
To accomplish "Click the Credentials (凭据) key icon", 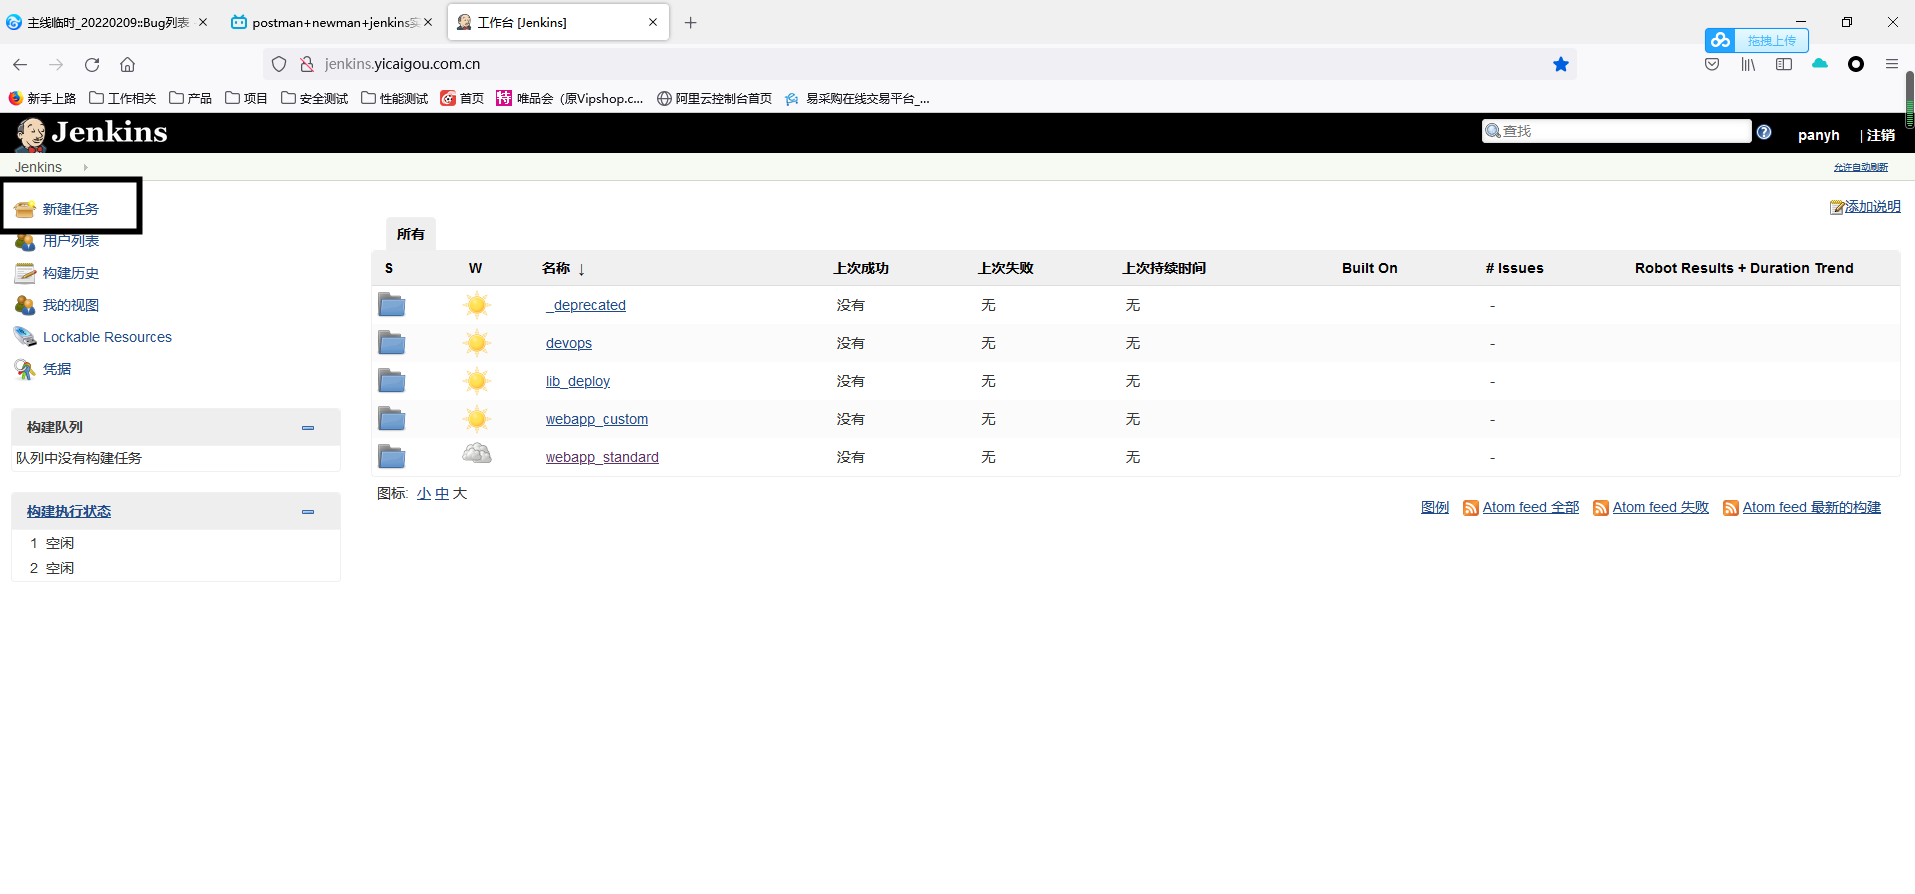I will [25, 369].
